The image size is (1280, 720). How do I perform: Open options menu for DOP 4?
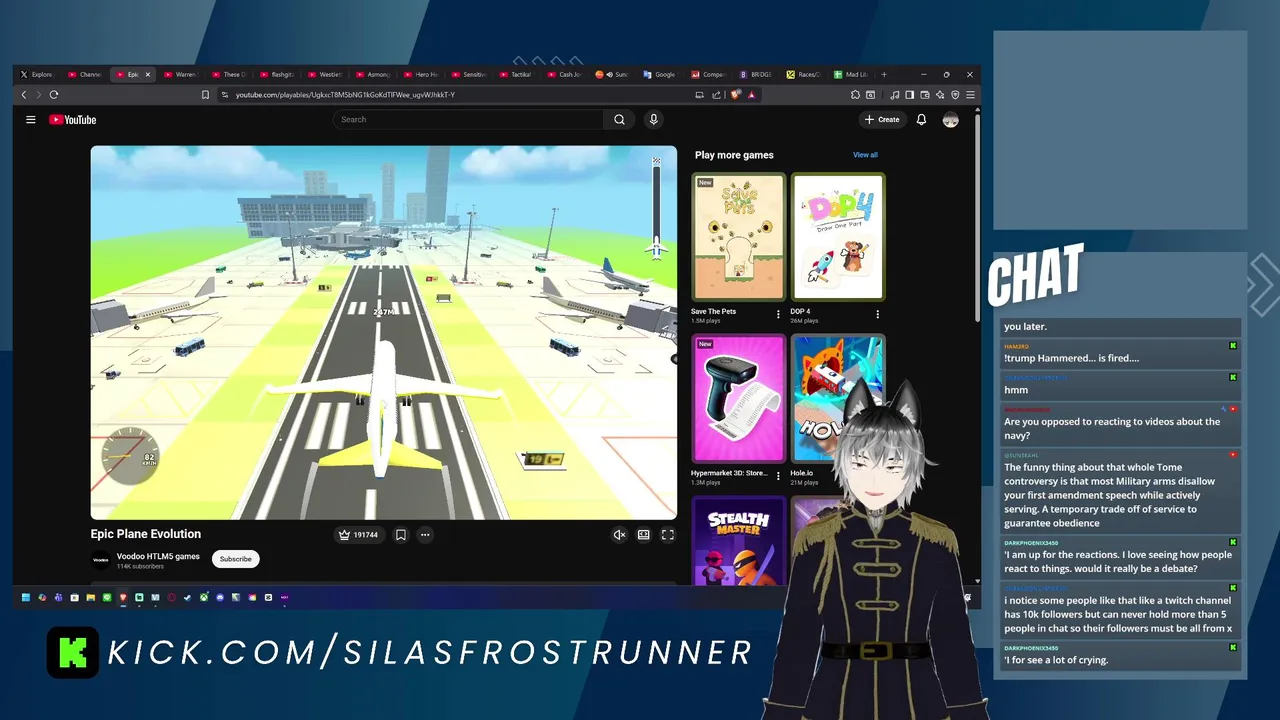coord(878,315)
